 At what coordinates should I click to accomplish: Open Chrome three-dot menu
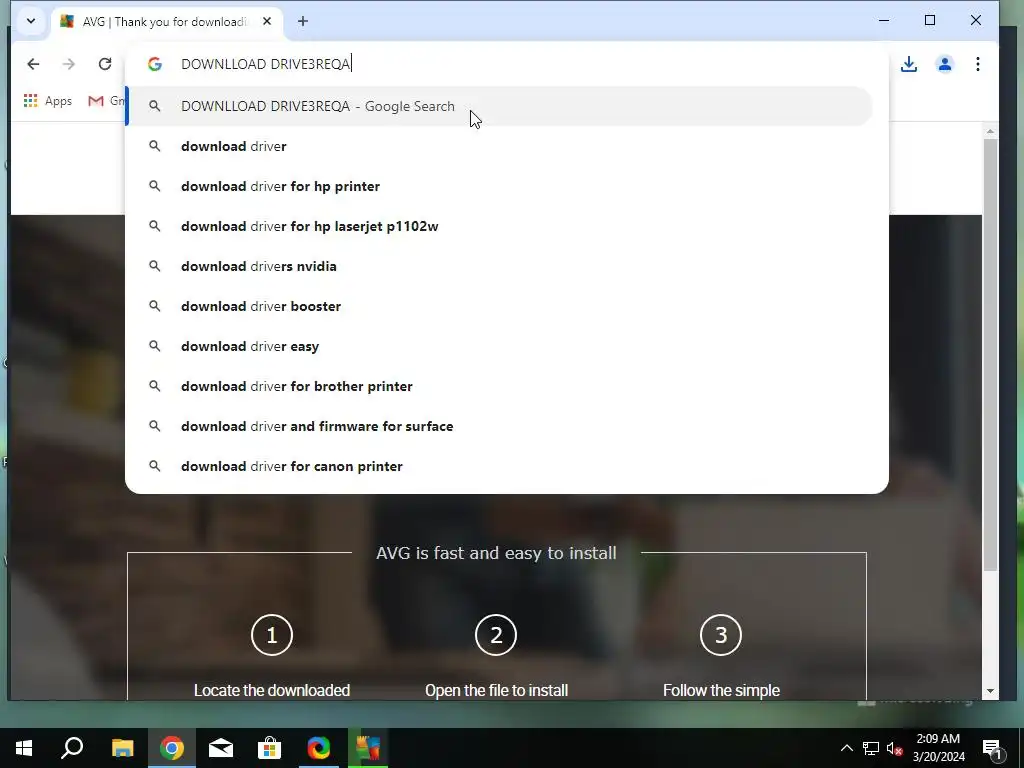click(x=978, y=64)
